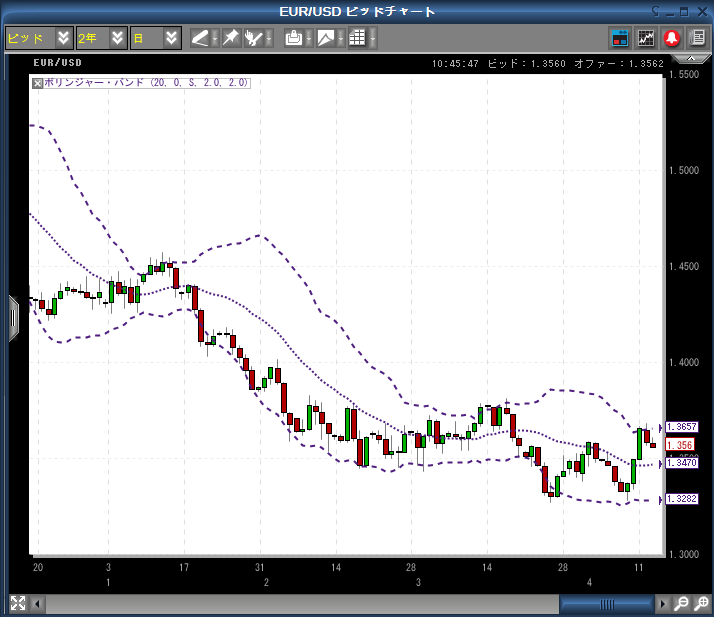Click the blue horizontal scrollbar thumb
Viewport: 714px width, 617px height.
click(x=606, y=604)
